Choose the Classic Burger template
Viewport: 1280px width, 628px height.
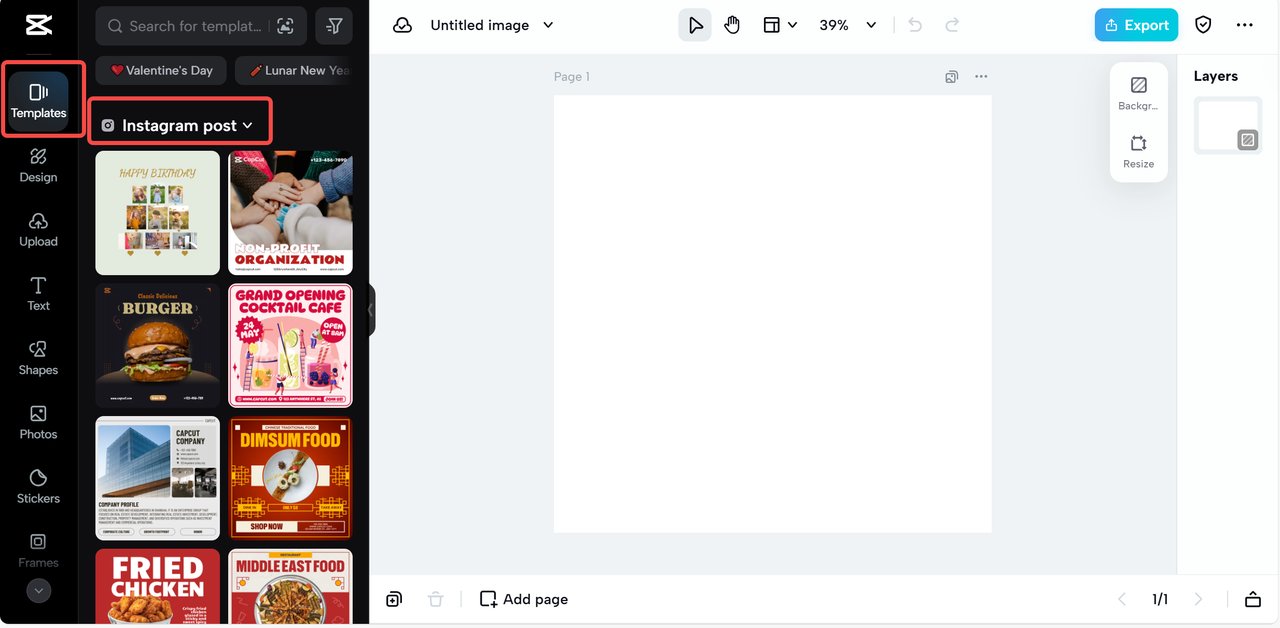coord(157,345)
